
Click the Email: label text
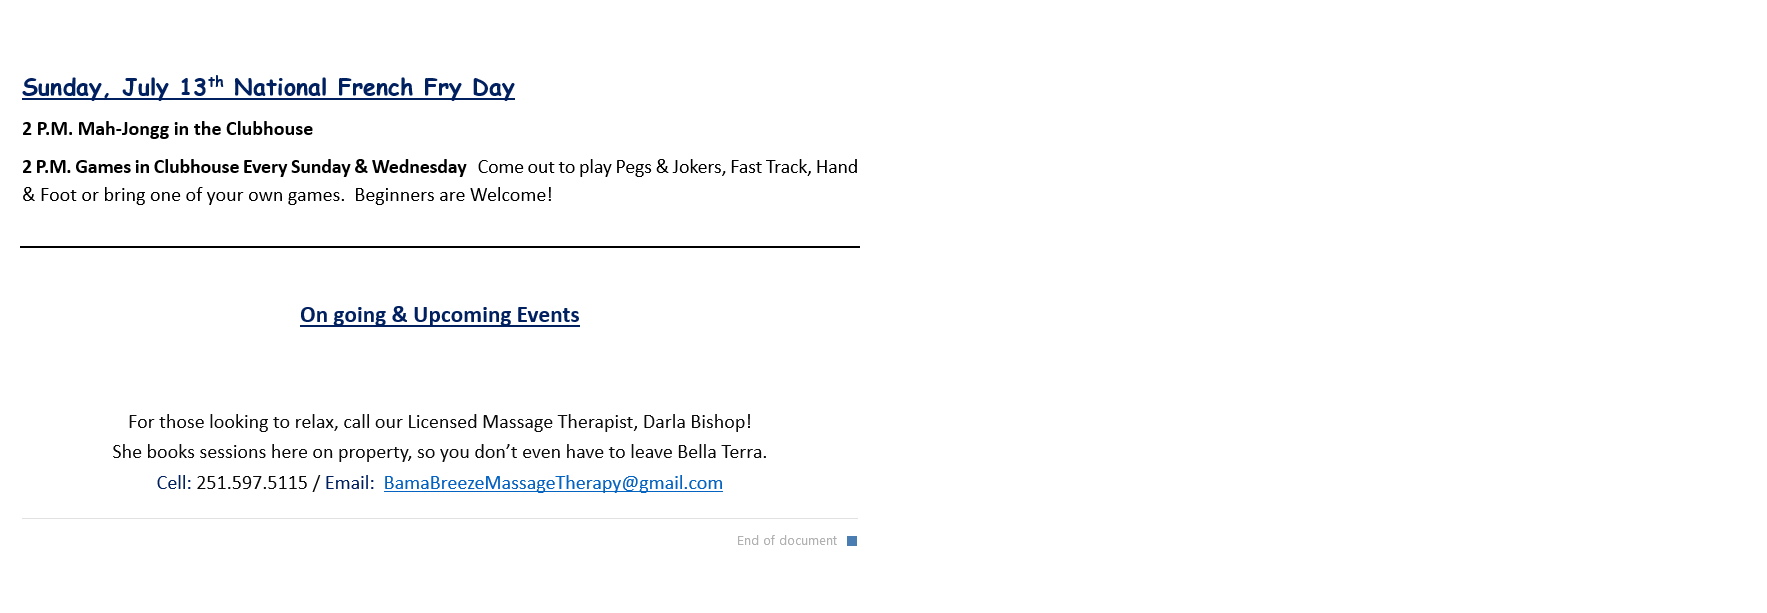[x=350, y=483]
